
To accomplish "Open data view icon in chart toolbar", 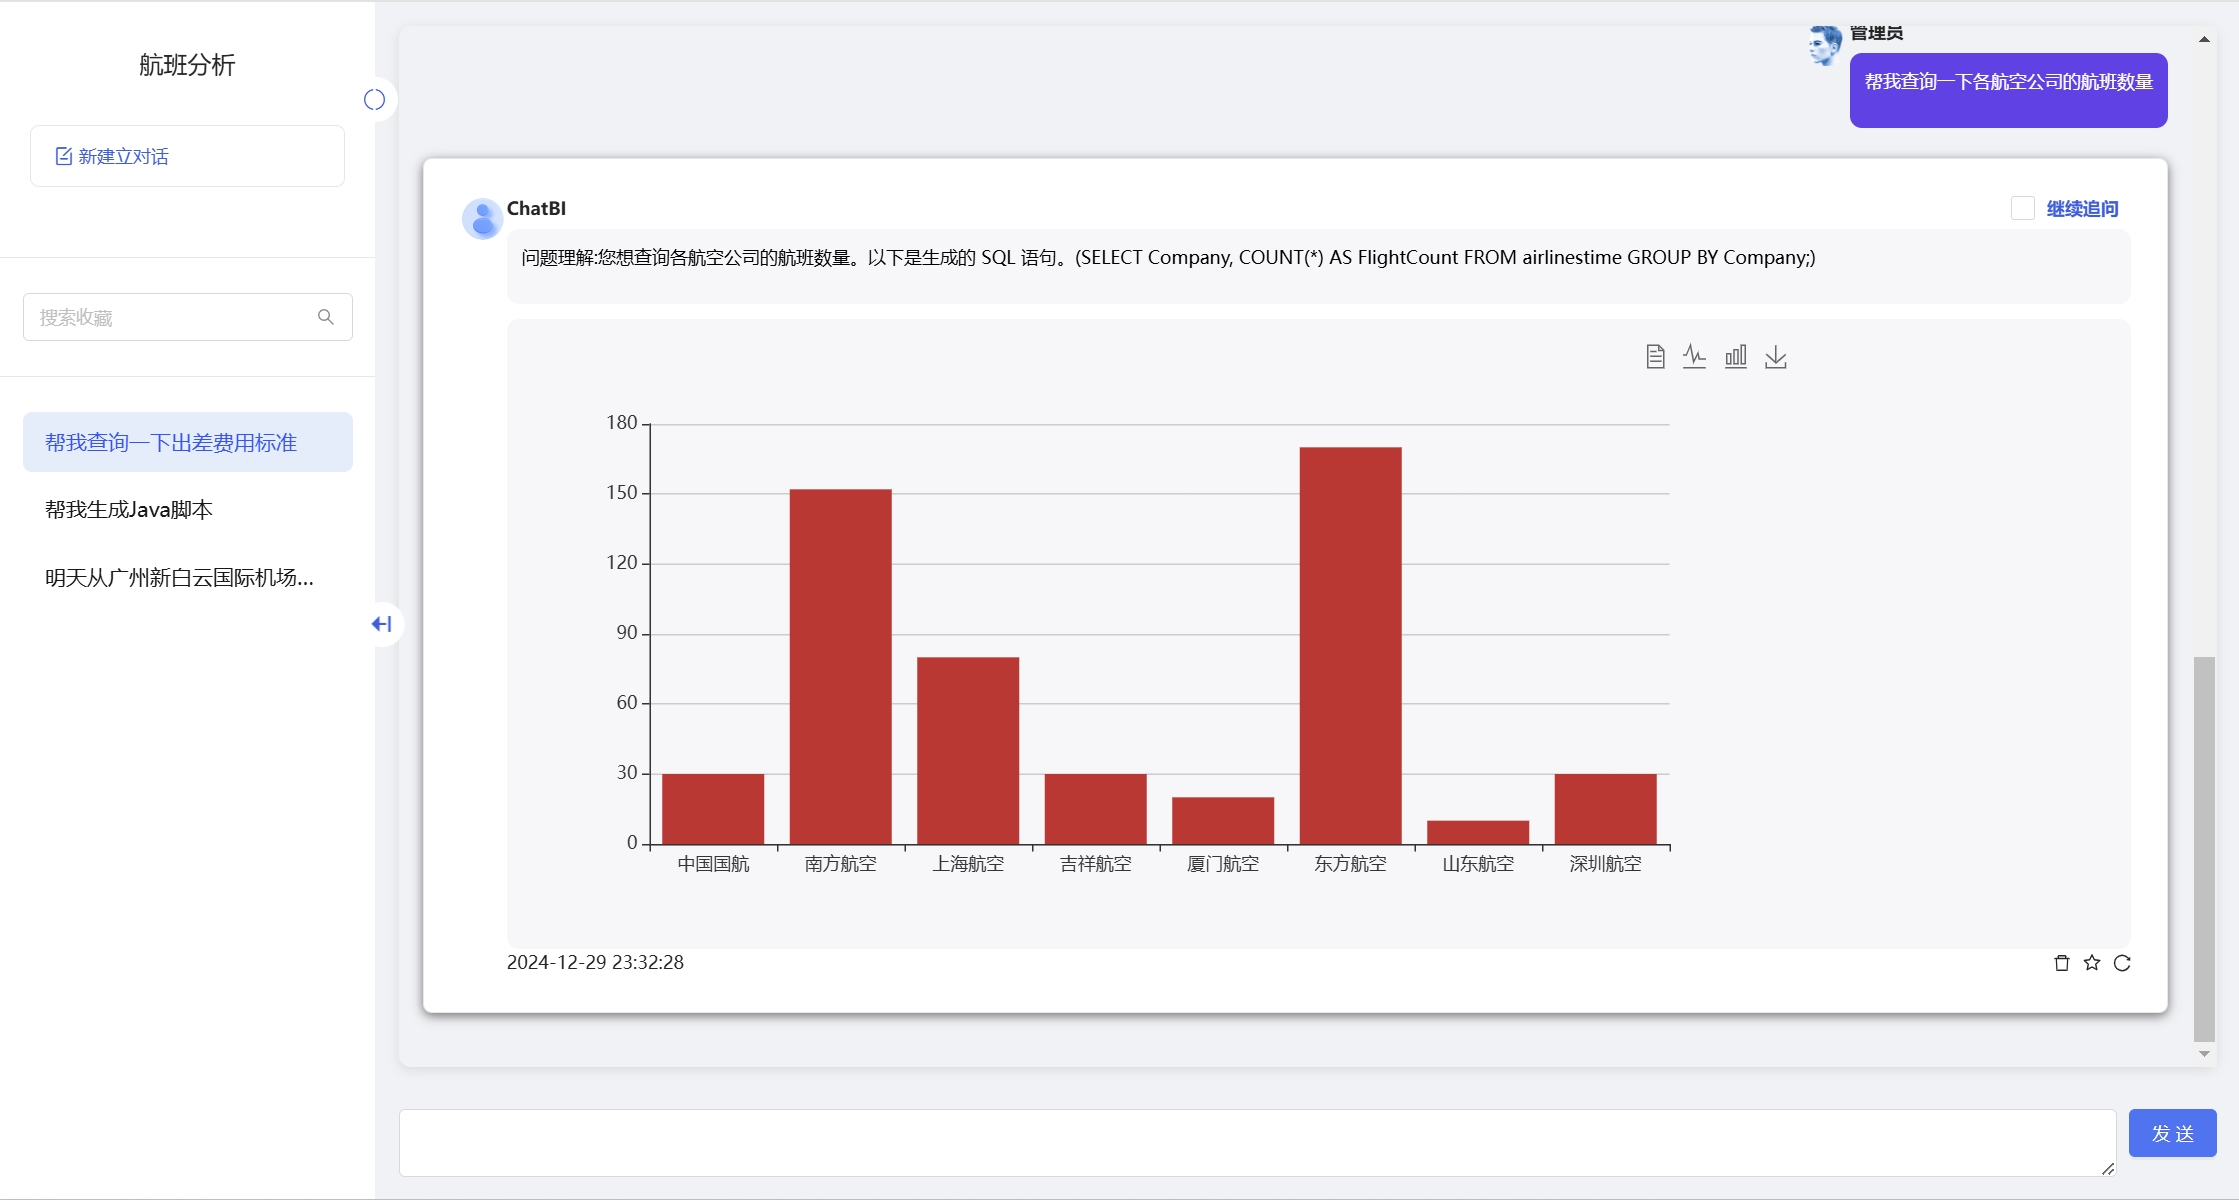I will 1655,357.
